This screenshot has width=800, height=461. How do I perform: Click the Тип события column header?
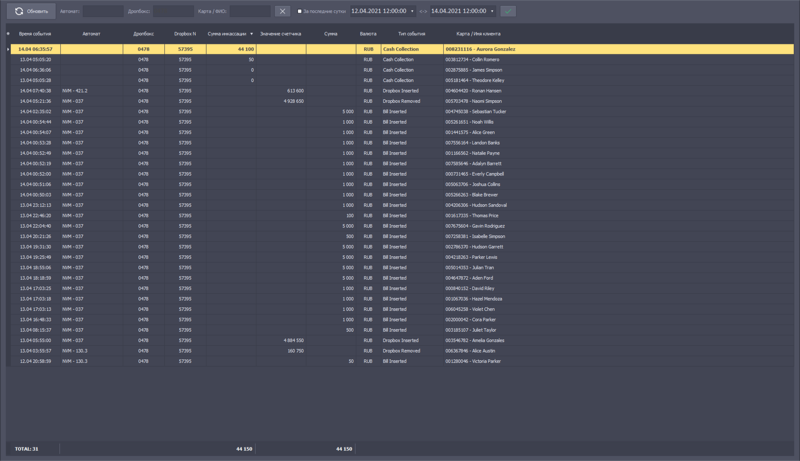(411, 34)
